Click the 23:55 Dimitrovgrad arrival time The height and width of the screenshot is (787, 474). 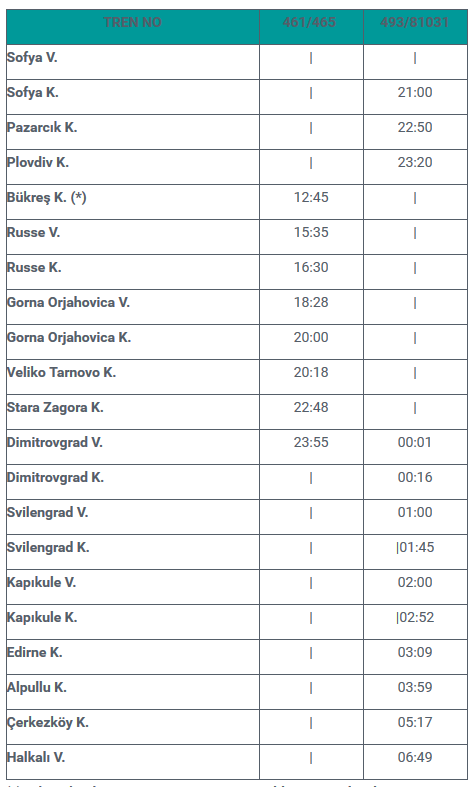[311, 443]
